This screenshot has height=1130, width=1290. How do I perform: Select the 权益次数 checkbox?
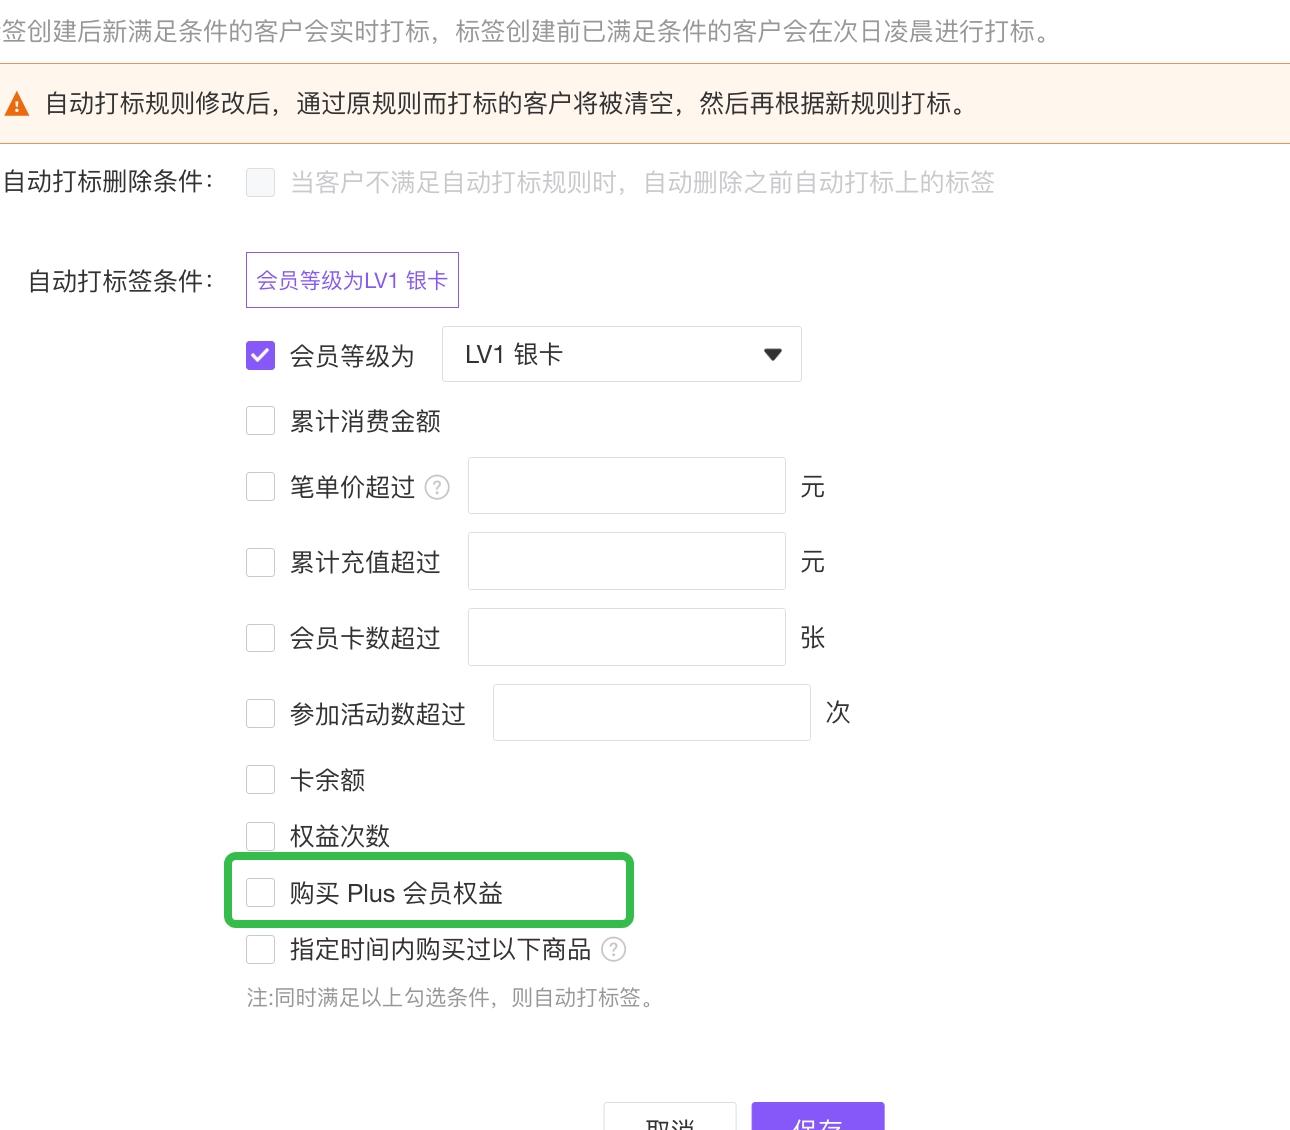[x=260, y=836]
